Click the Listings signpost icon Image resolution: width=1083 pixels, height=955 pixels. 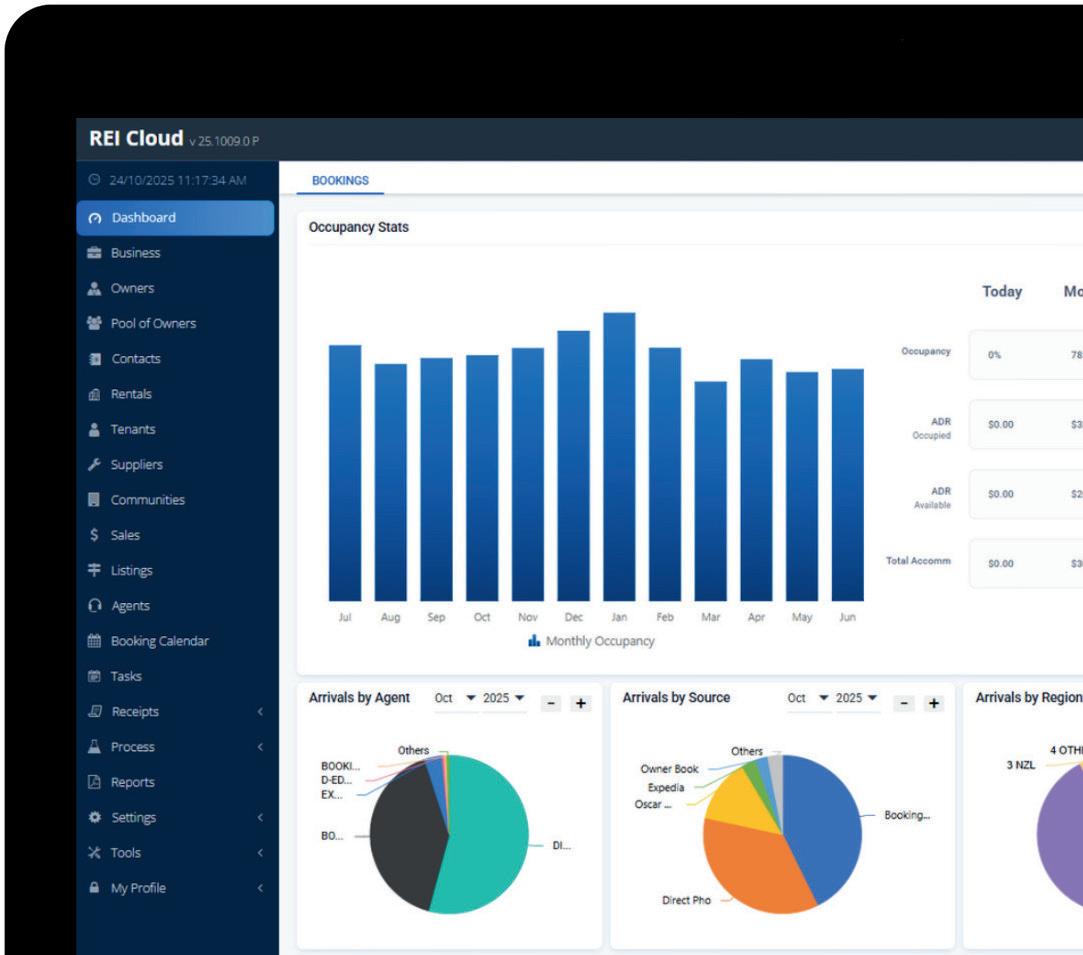[x=94, y=570]
